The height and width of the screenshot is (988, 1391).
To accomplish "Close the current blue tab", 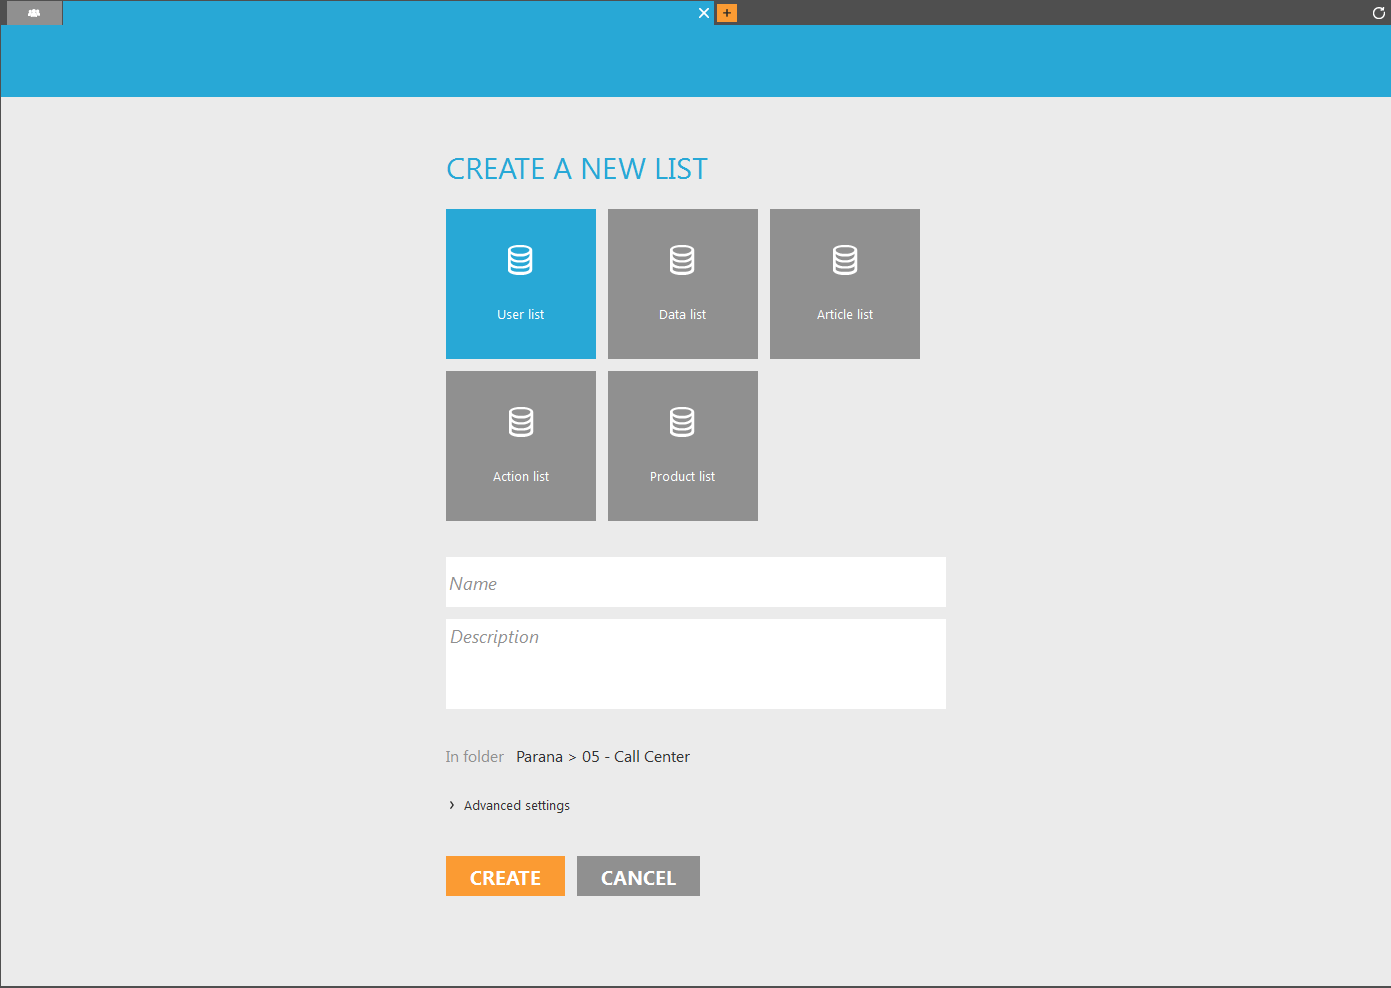I will (704, 13).
